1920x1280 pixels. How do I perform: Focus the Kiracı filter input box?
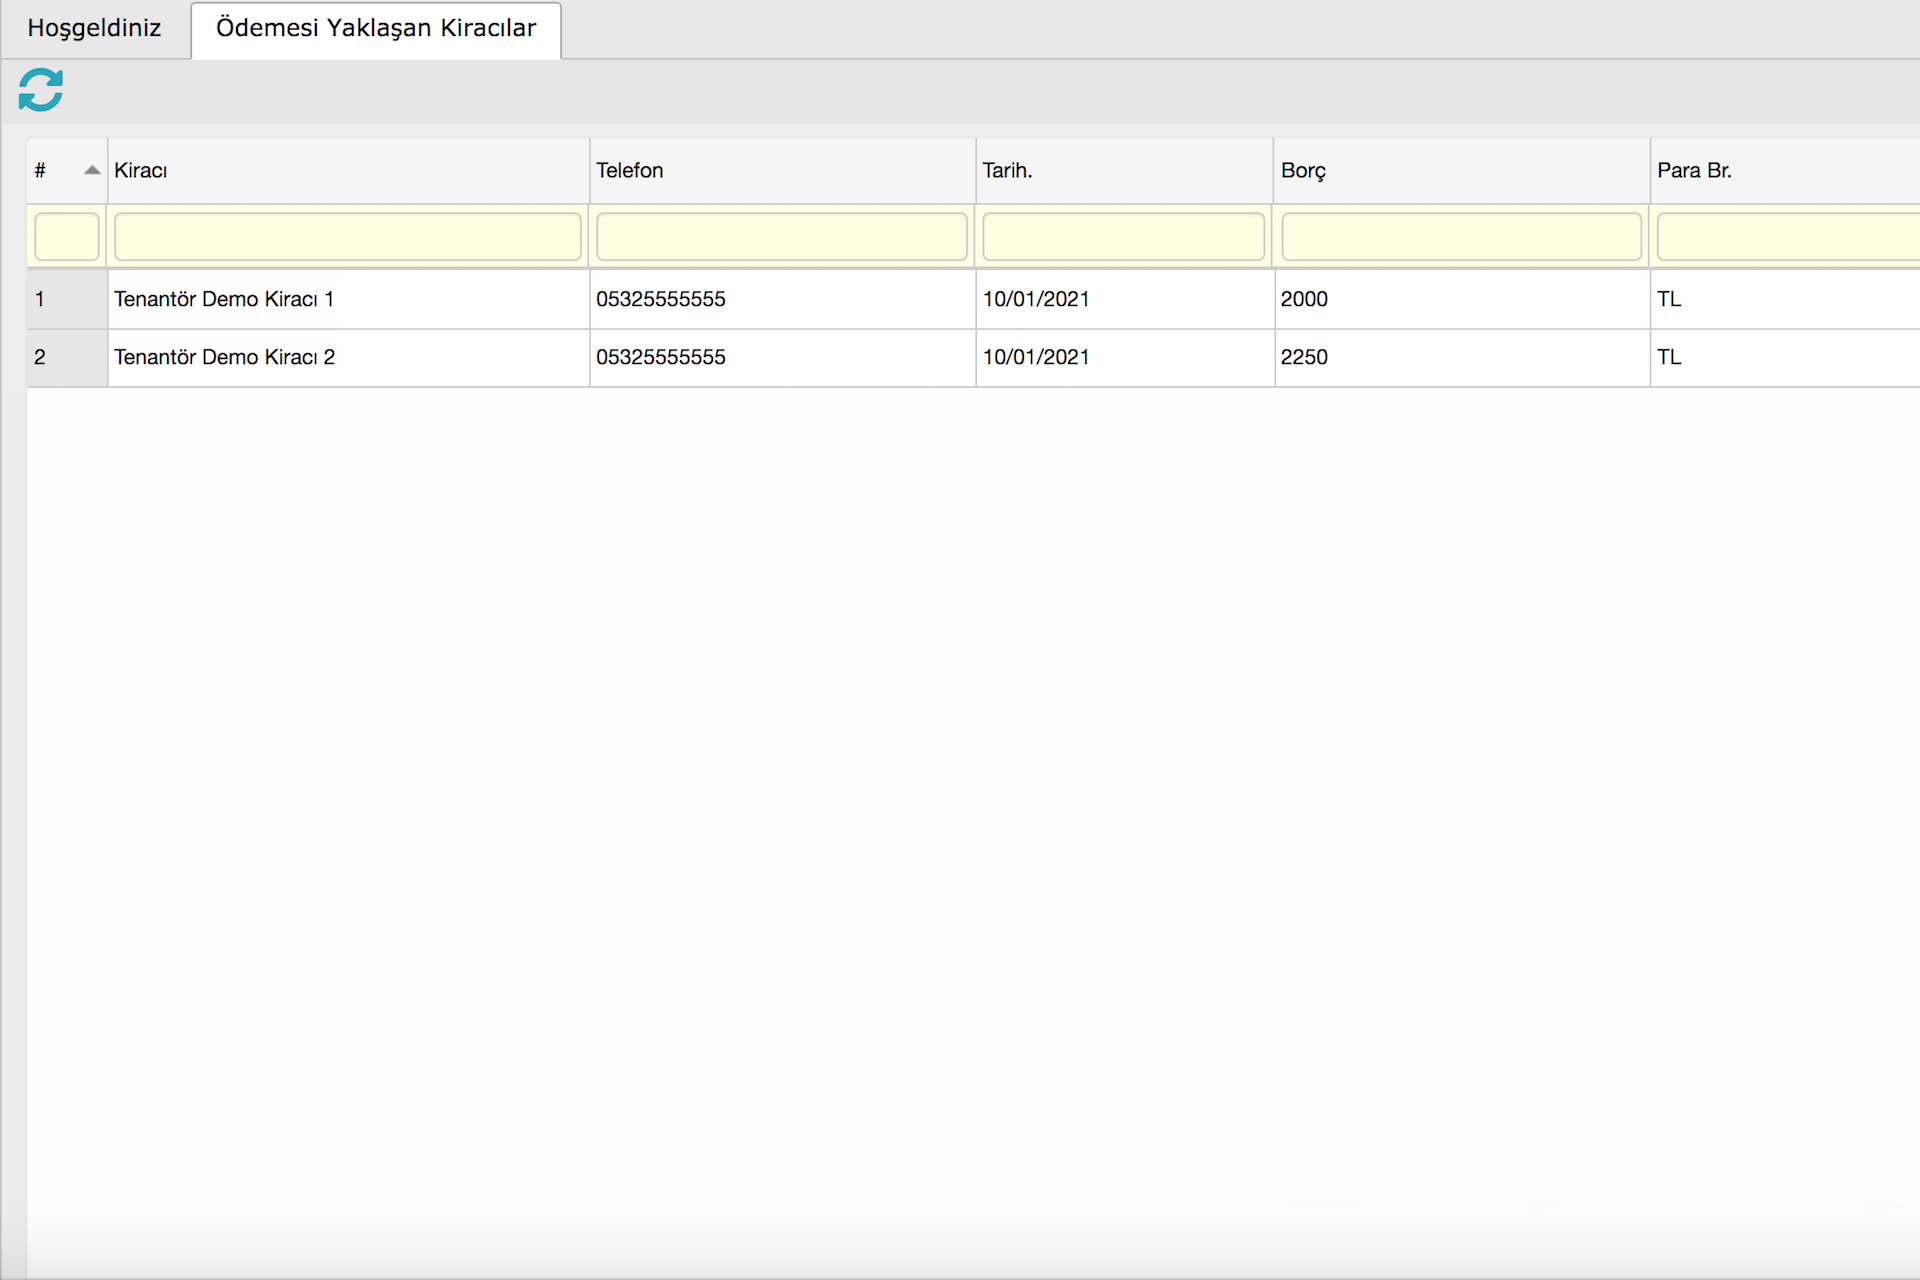(347, 237)
